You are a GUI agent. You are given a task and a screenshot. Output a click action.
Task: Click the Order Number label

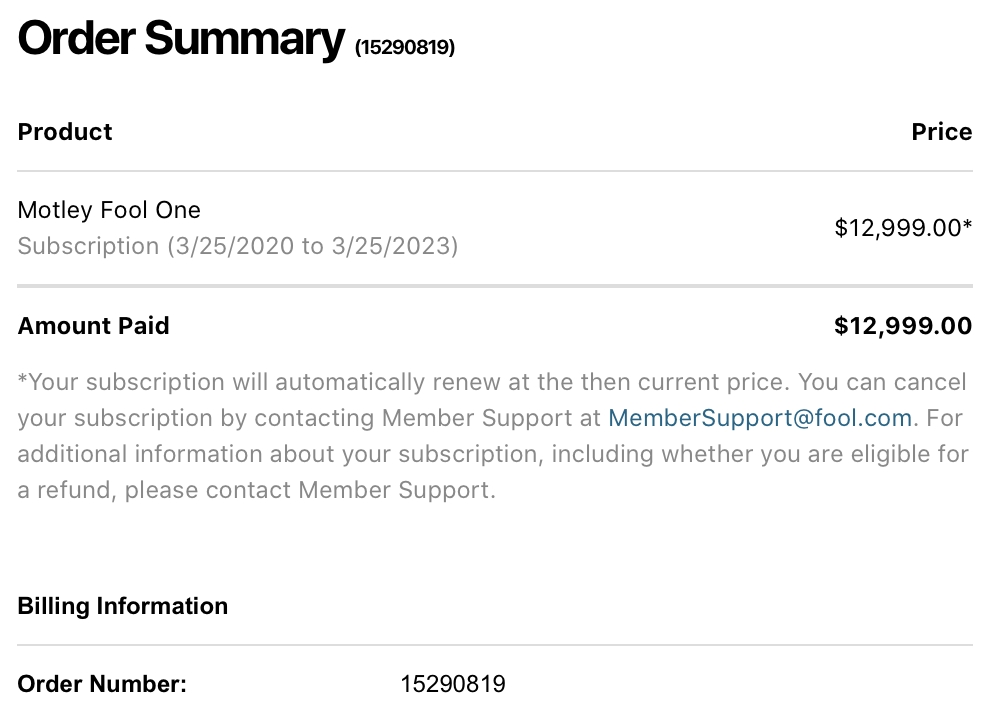point(102,684)
